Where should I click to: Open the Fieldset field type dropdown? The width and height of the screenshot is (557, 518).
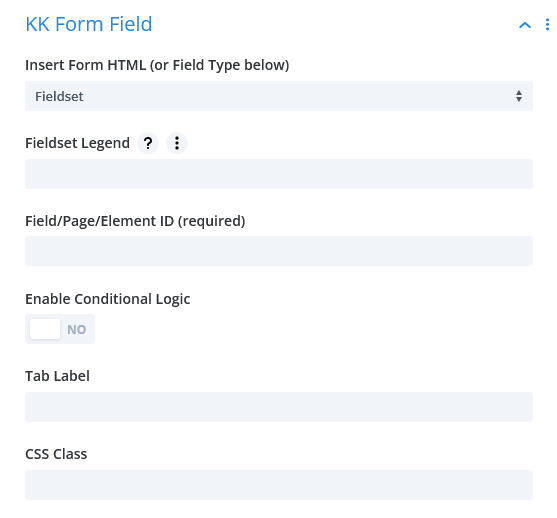pos(279,96)
